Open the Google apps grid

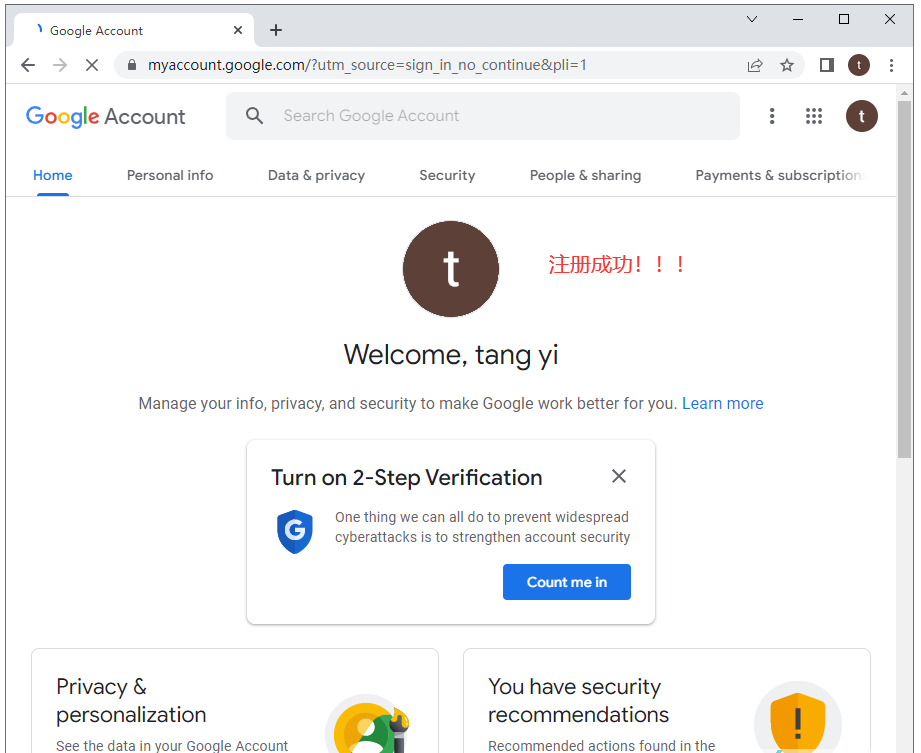pos(814,116)
